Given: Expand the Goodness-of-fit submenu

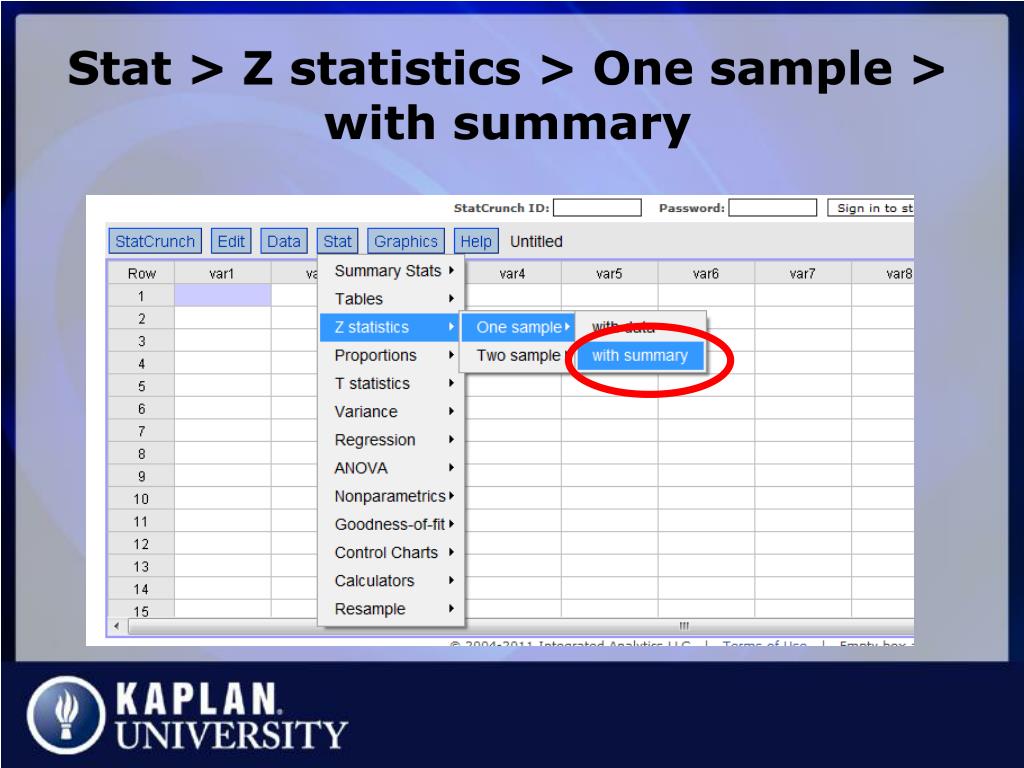Looking at the screenshot, I should (x=392, y=524).
